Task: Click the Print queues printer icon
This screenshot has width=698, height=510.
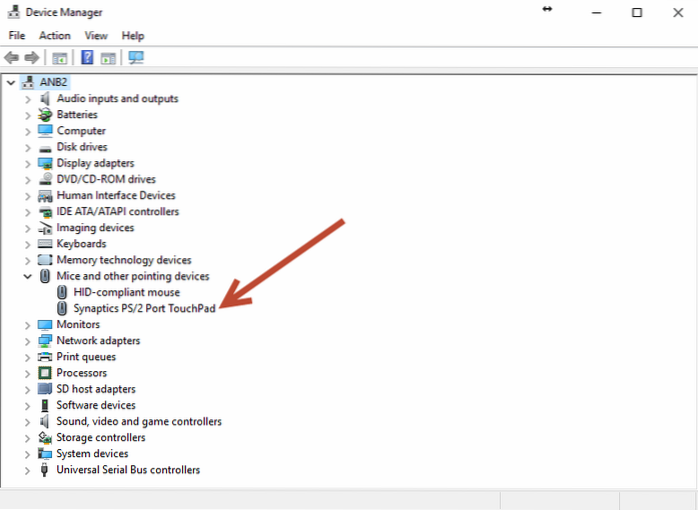Action: coord(45,357)
